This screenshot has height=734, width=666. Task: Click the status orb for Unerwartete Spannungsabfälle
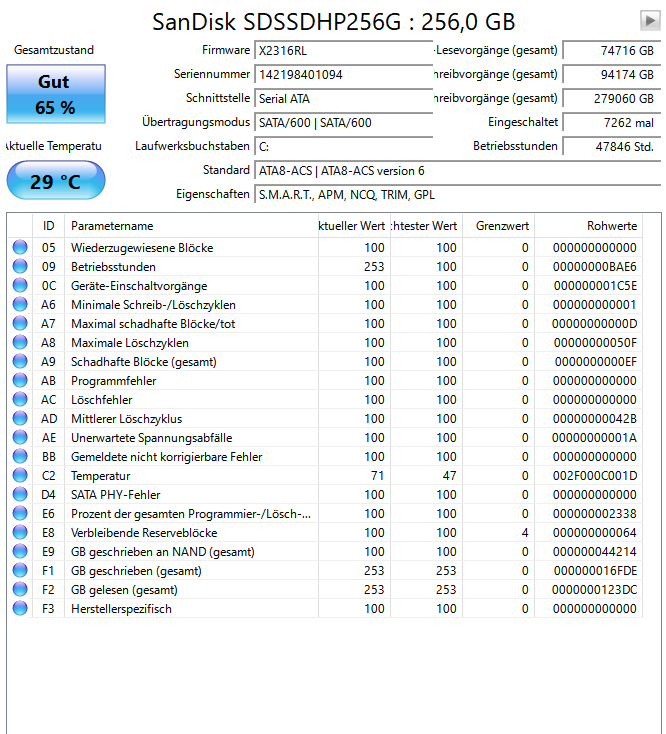tap(20, 437)
